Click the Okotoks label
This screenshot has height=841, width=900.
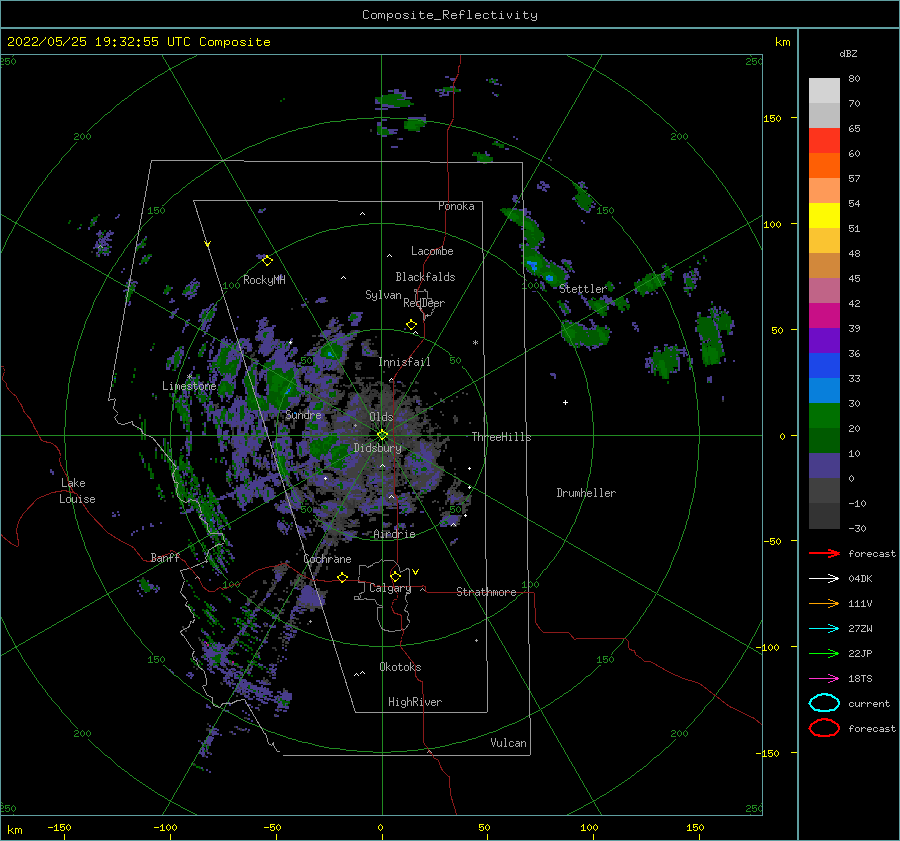400,667
